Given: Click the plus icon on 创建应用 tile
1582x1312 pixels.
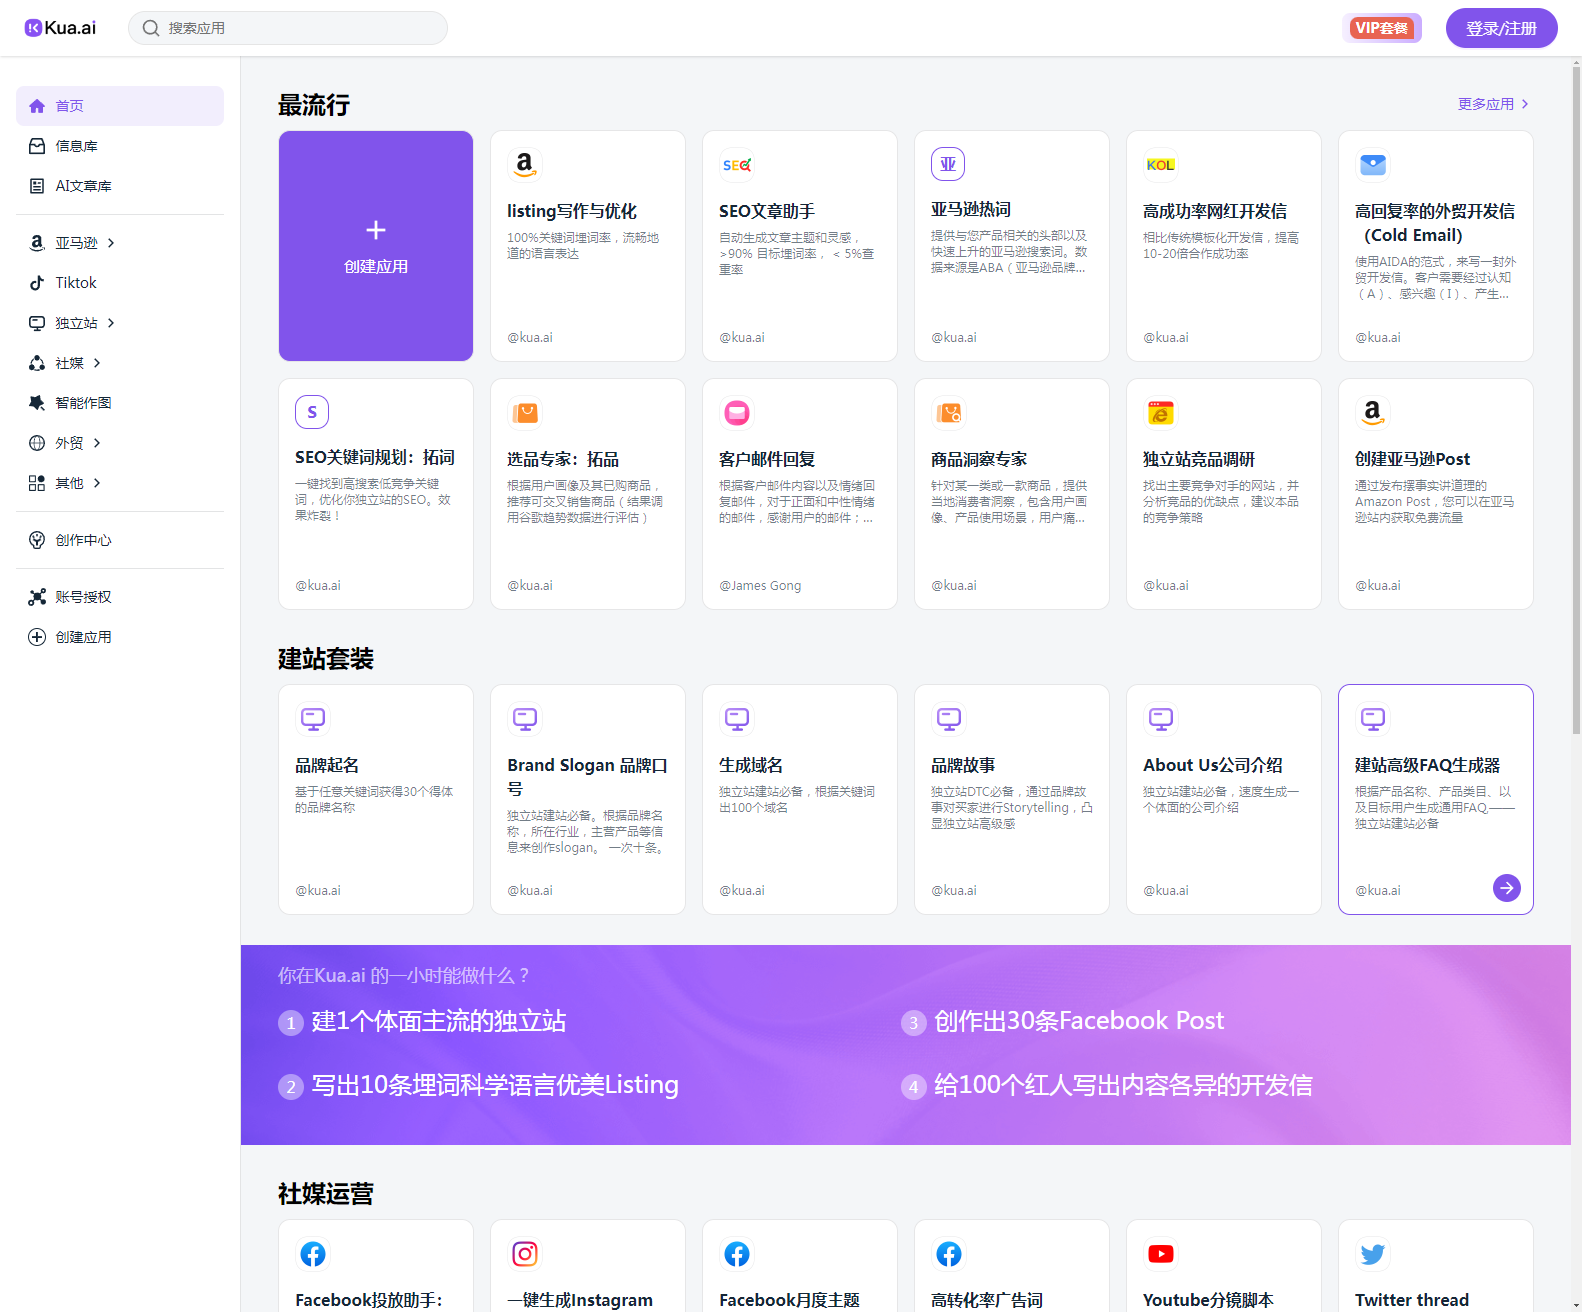Looking at the screenshot, I should [376, 230].
